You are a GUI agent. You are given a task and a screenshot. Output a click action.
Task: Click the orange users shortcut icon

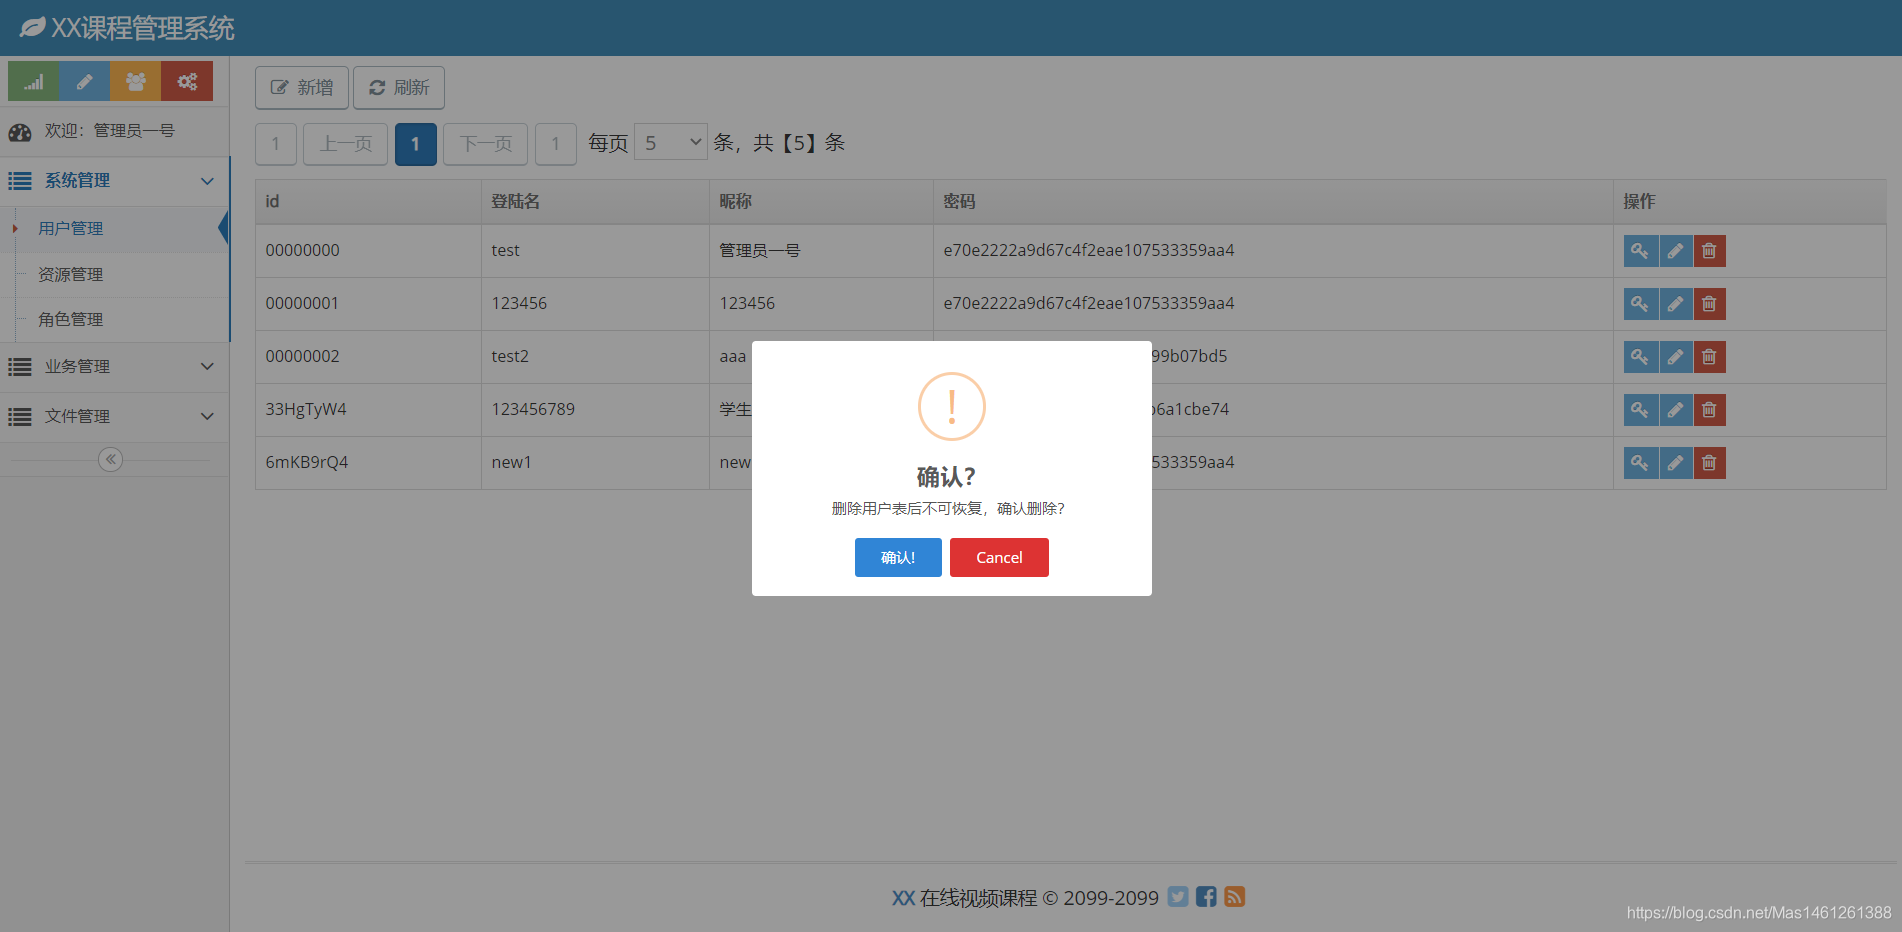(x=136, y=81)
